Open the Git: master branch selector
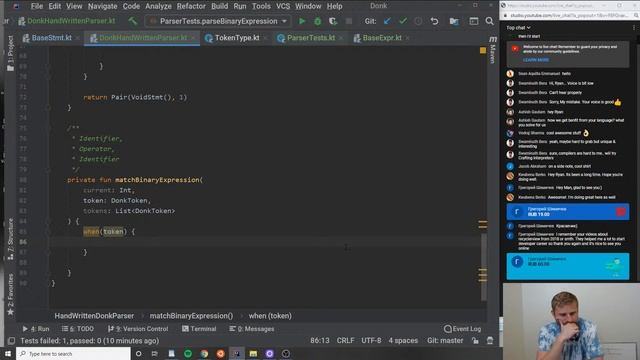Screen dimensions: 640x360 pos(445,340)
